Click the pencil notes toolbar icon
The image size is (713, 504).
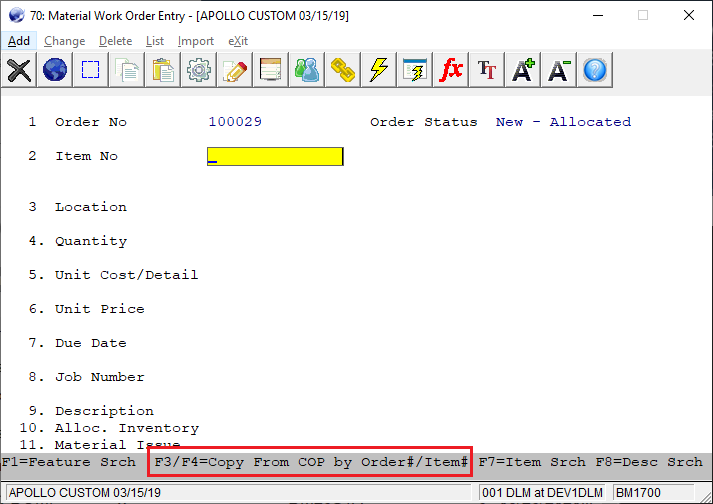(x=235, y=70)
